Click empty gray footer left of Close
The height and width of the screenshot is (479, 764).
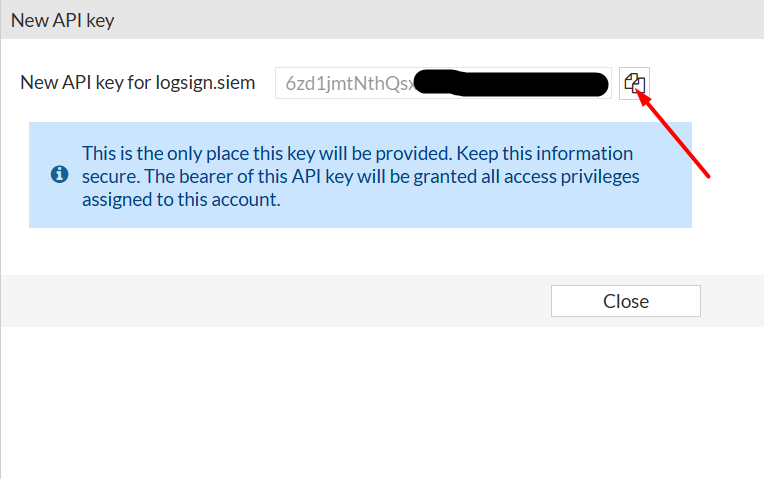pyautogui.click(x=273, y=301)
